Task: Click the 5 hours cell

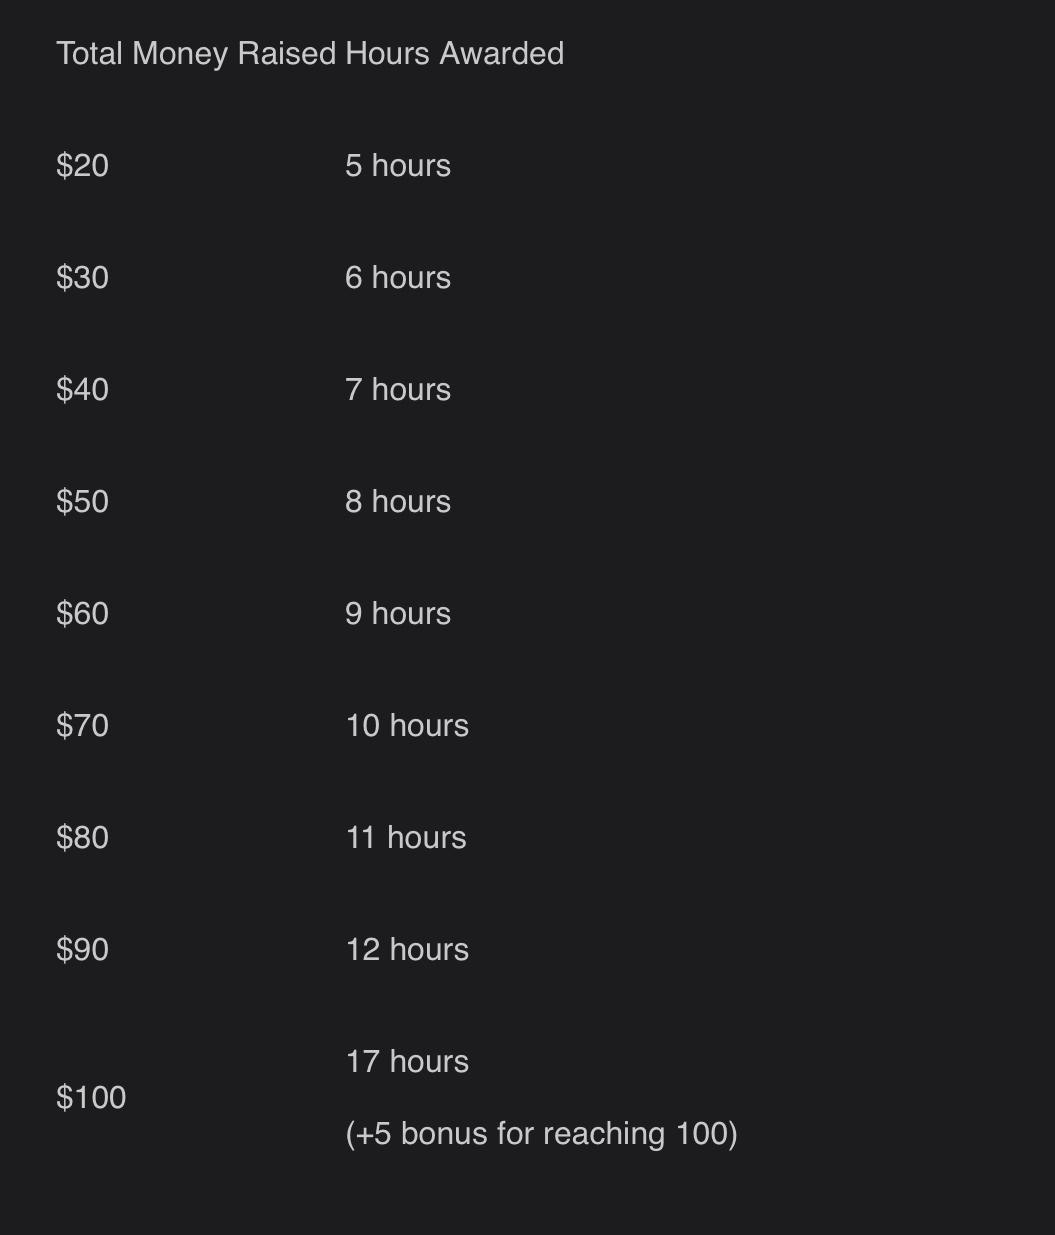Action: (x=398, y=165)
